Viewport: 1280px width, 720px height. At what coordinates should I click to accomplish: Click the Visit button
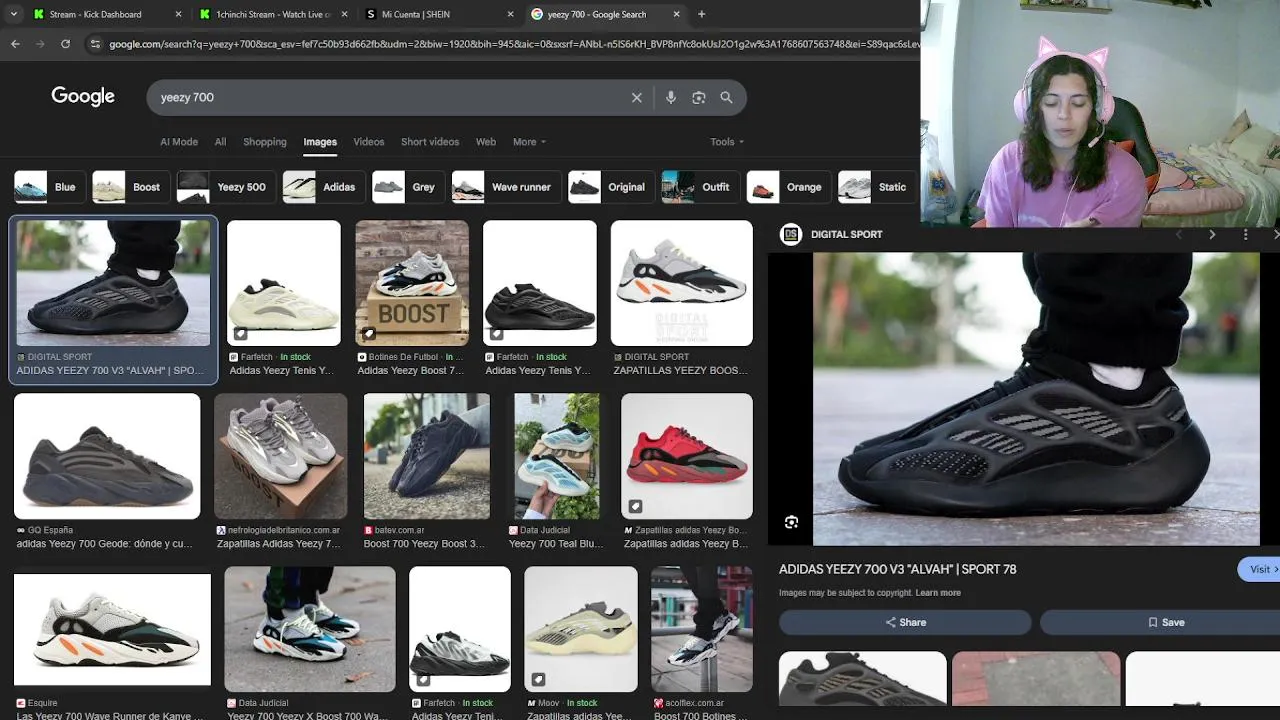pos(1260,569)
